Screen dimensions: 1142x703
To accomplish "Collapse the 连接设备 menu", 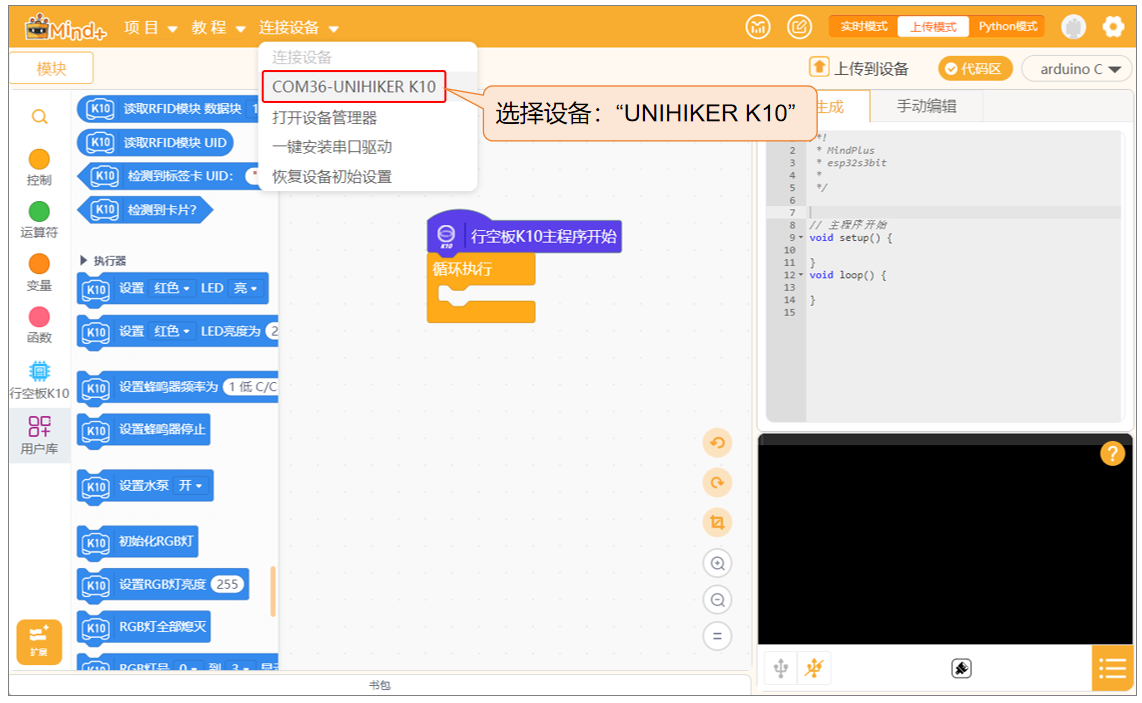I will coord(299,28).
